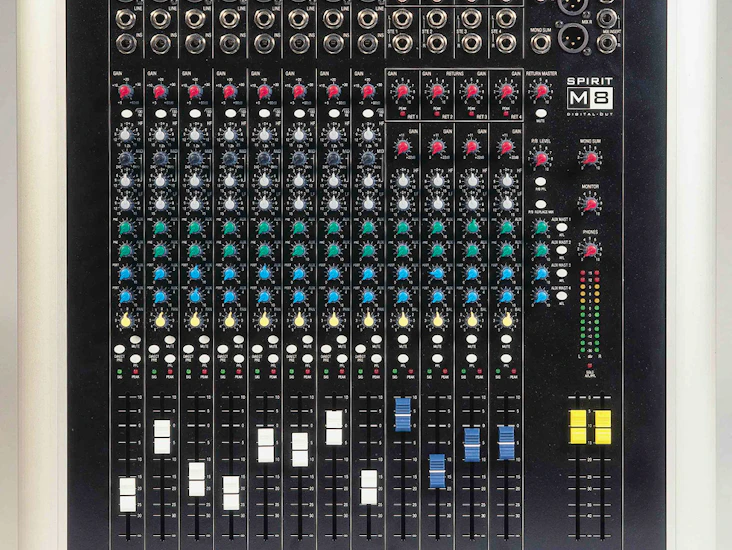Click the stereo channel one red Gain knob
Screen dimensions: 732x550
click(402, 147)
